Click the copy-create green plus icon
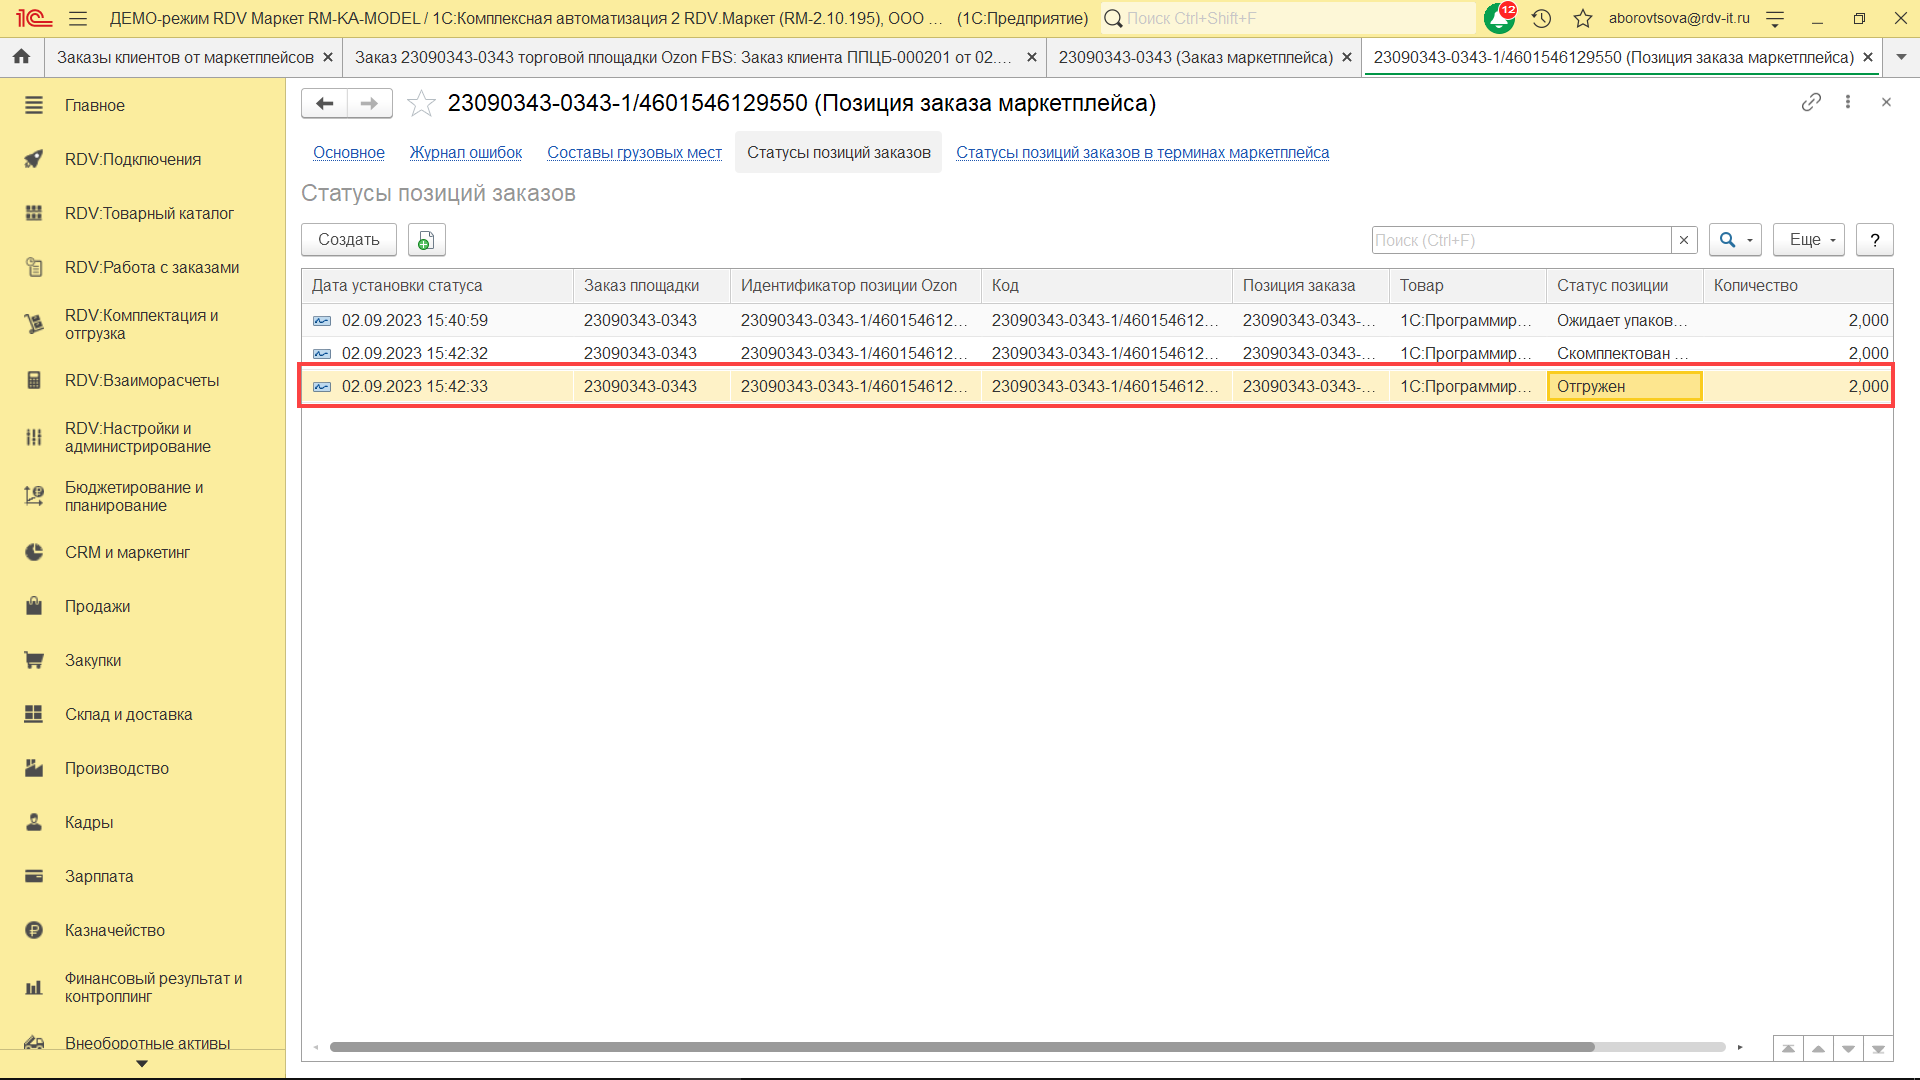Viewport: 1920px width, 1080px height. [426, 240]
